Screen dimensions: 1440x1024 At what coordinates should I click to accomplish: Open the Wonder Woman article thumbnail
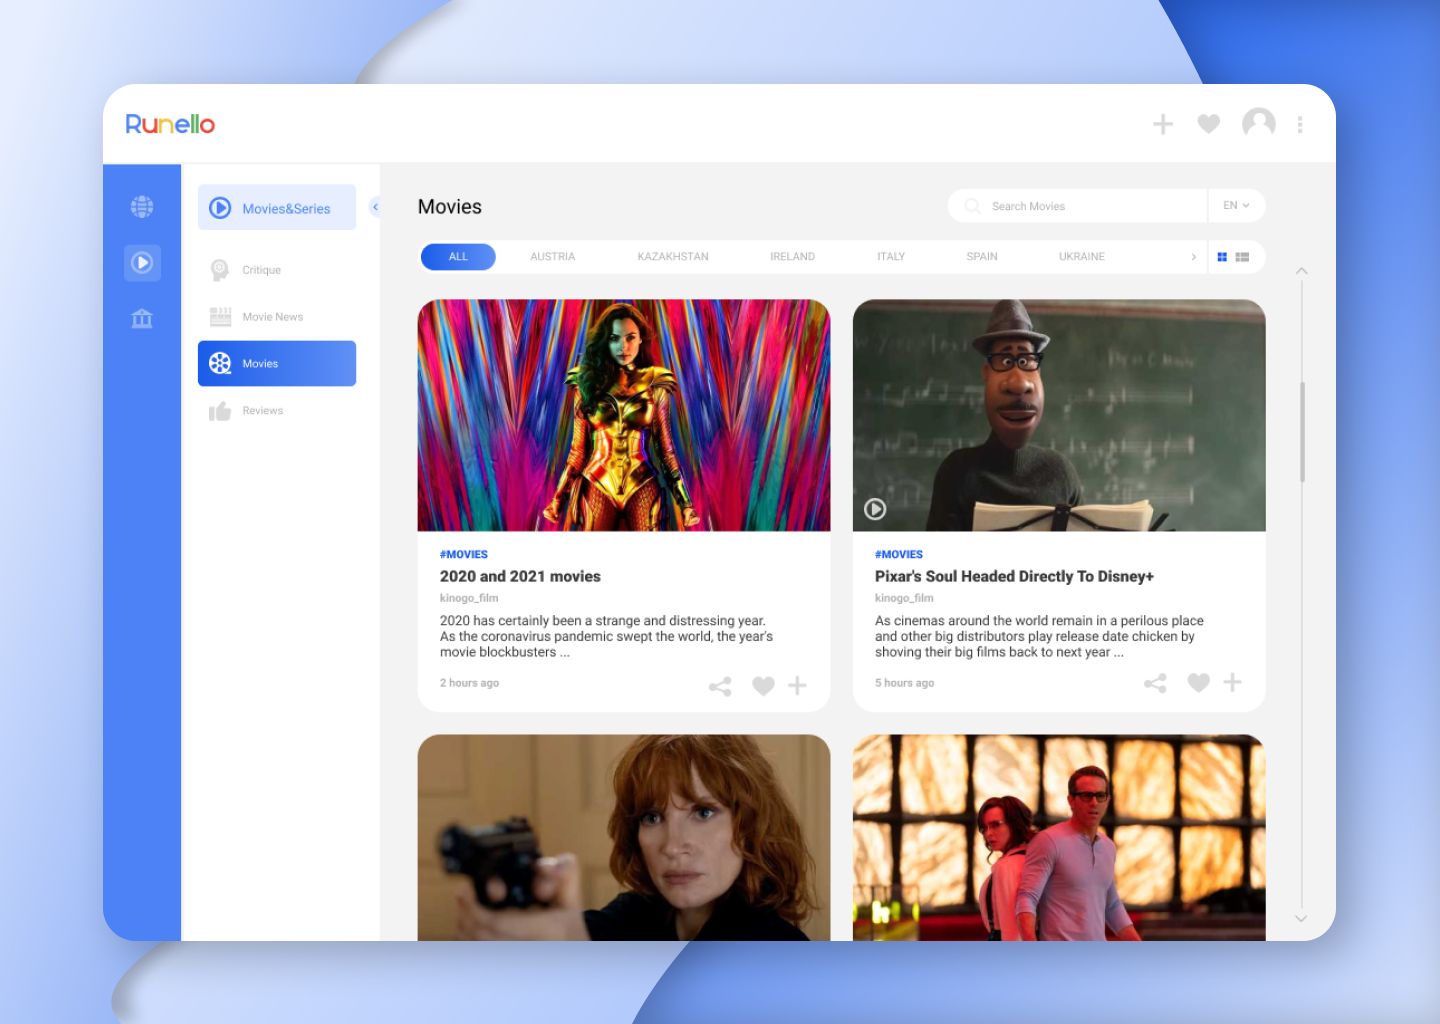[624, 415]
